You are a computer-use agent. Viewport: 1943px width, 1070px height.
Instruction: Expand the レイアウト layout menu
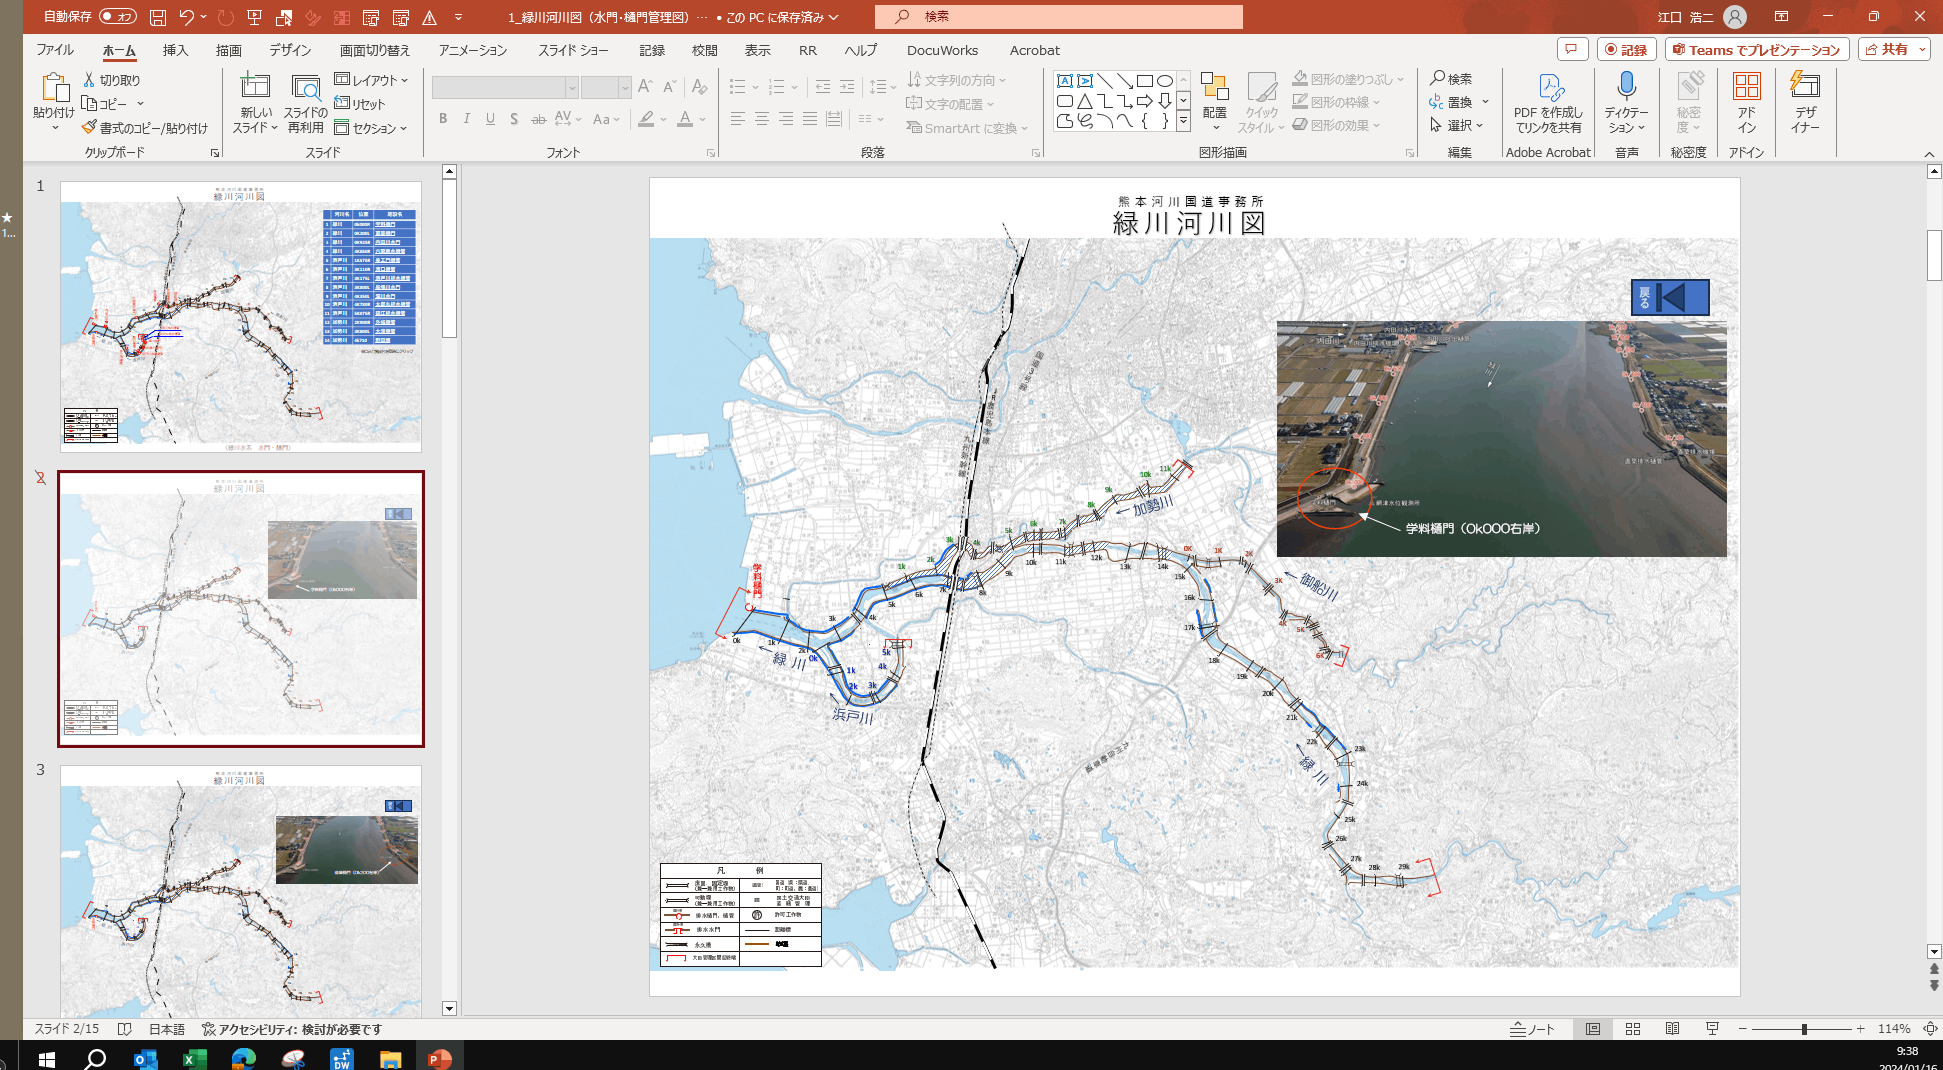point(371,80)
